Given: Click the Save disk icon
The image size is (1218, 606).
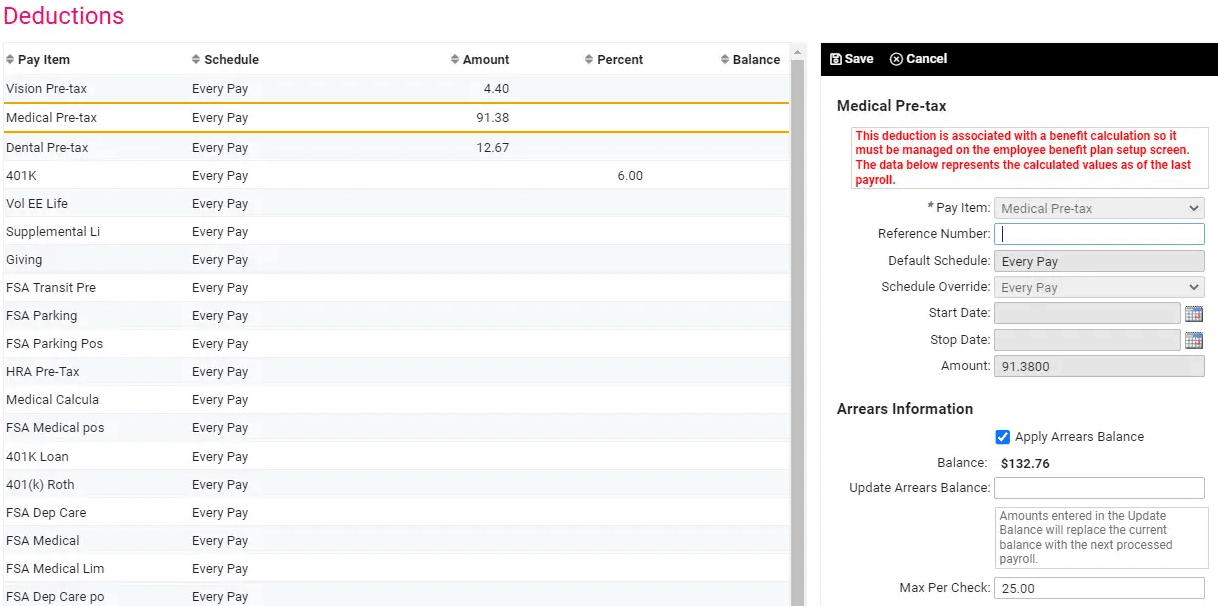Looking at the screenshot, I should coord(836,59).
